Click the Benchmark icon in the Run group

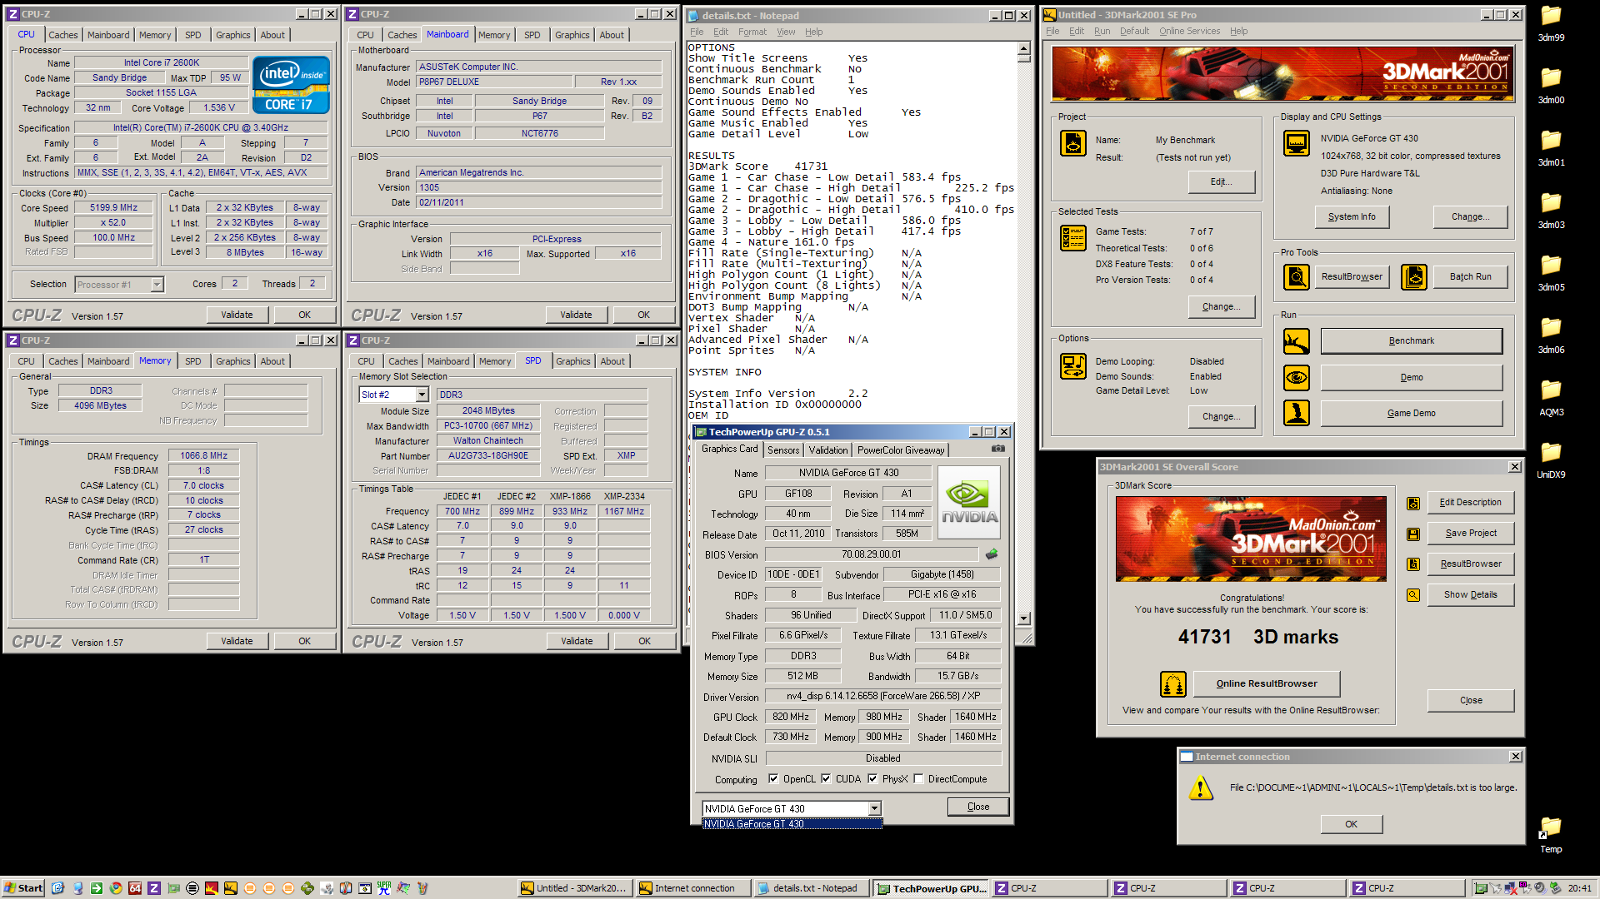tap(1296, 341)
